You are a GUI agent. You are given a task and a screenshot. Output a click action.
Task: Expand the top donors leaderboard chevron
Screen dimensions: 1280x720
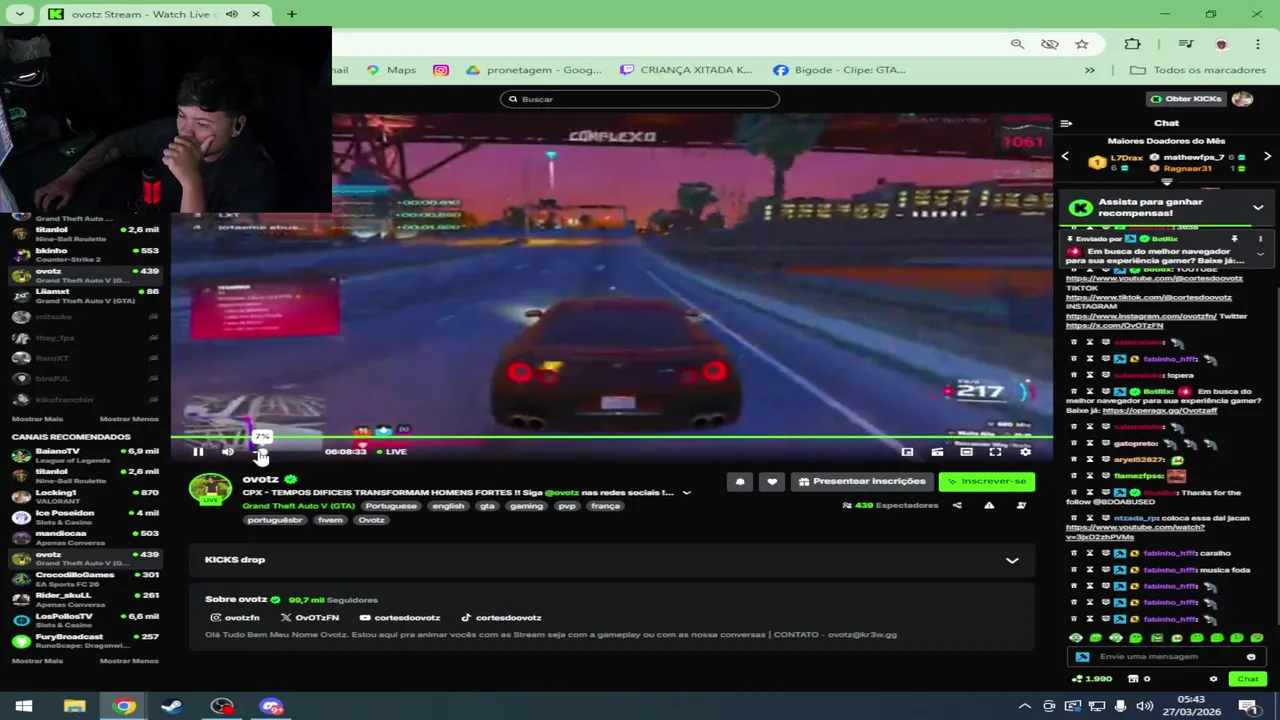1166,183
